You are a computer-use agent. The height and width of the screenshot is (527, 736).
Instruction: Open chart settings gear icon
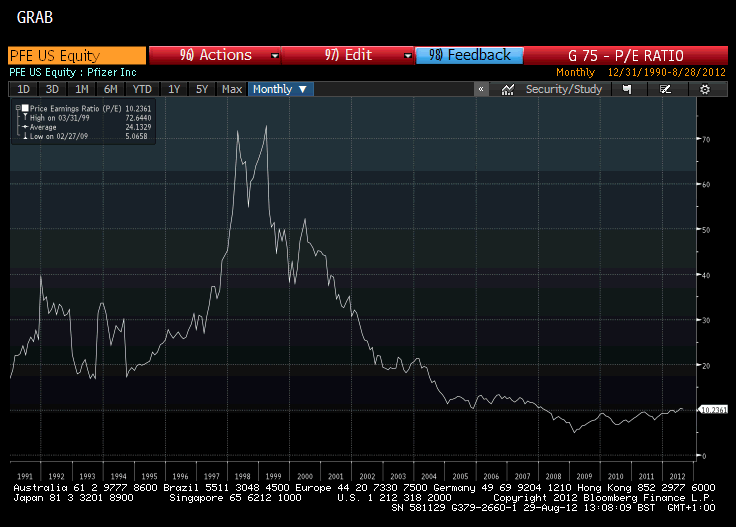click(705, 89)
